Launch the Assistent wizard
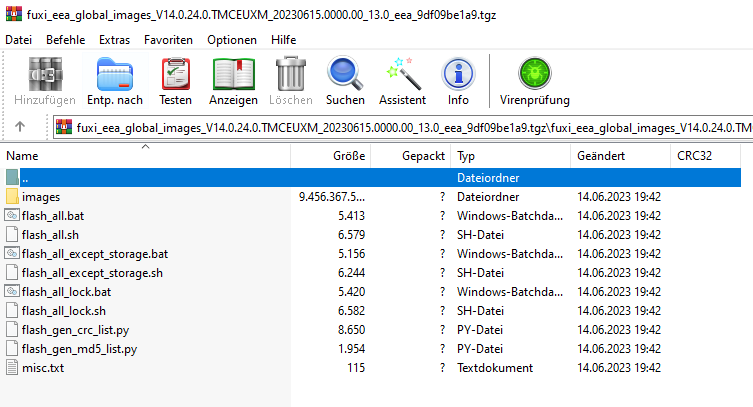Viewport: 753px width, 407px height. (402, 80)
